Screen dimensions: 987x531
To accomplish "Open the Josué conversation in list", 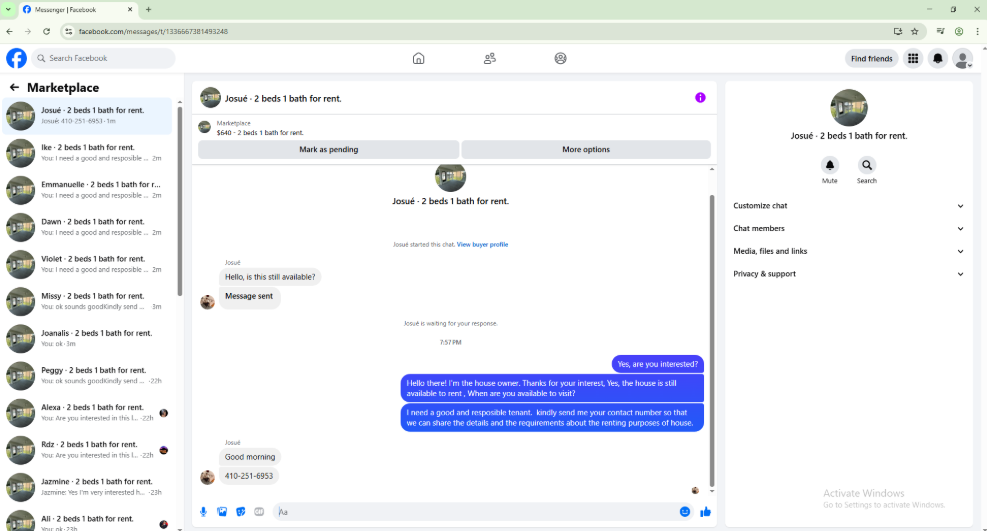I will pos(87,116).
